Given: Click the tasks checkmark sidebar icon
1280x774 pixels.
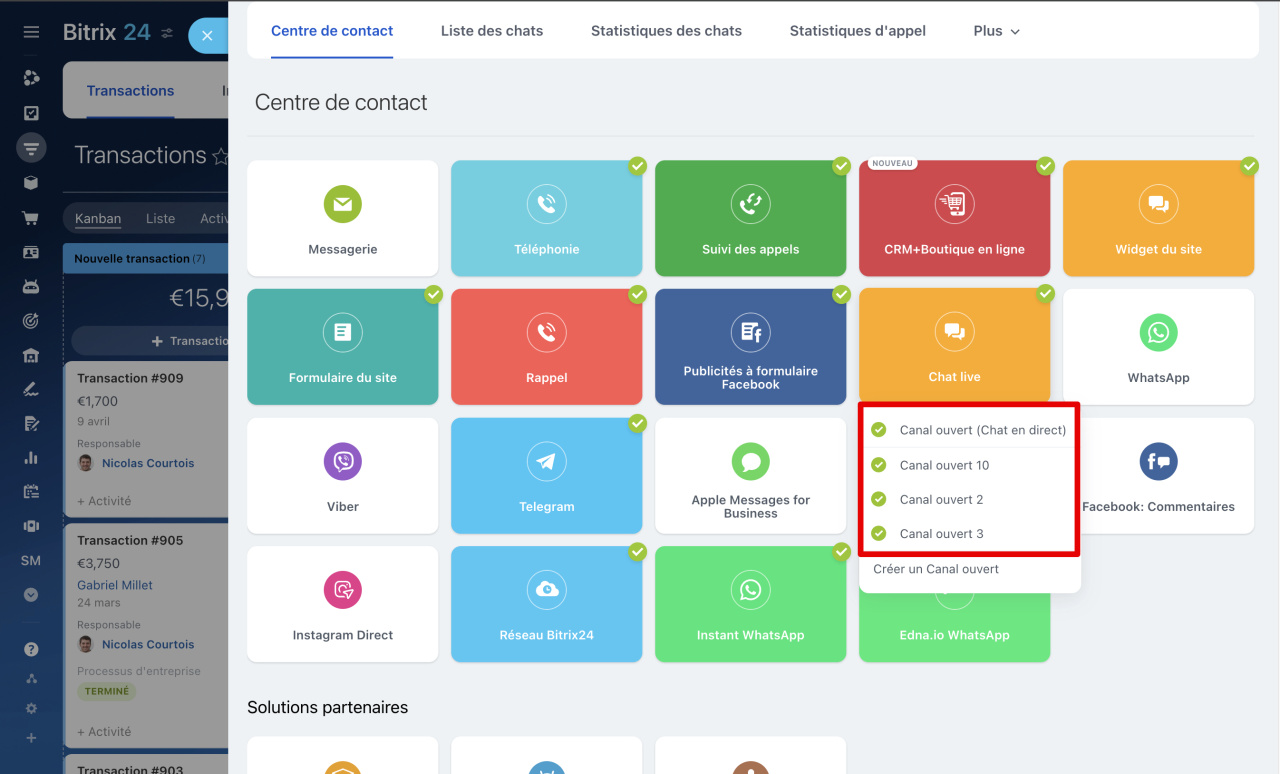Looking at the screenshot, I should tap(31, 113).
